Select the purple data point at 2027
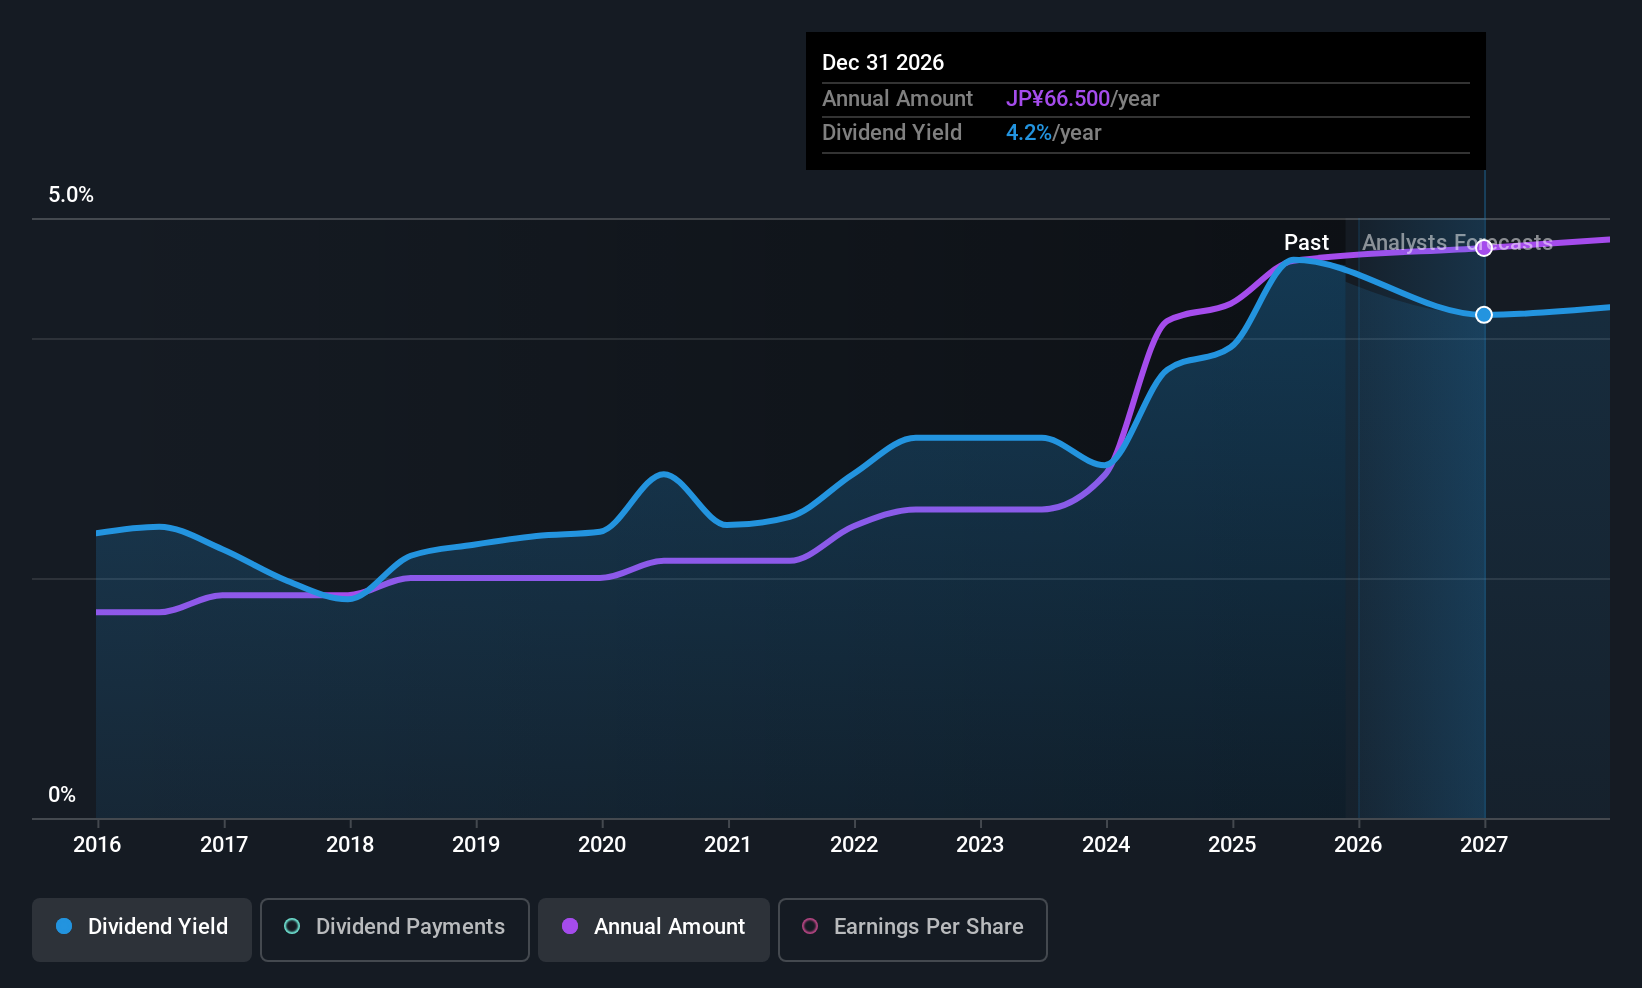Screen dimensions: 1642x988 click(x=1484, y=248)
